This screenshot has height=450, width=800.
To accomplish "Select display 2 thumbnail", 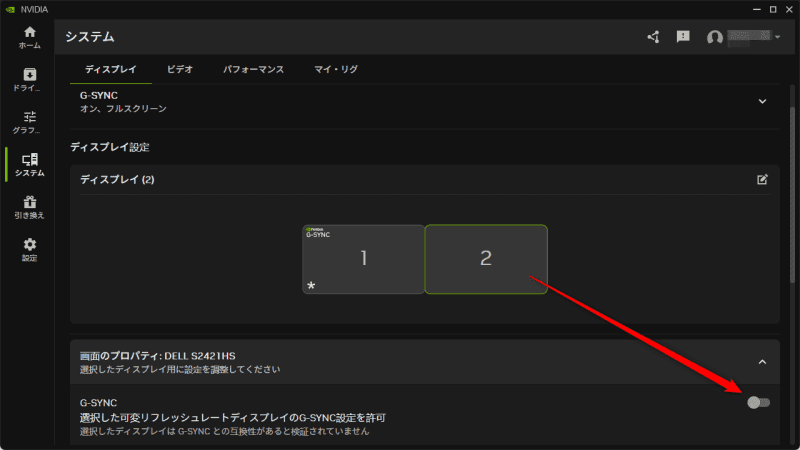I will pos(486,259).
